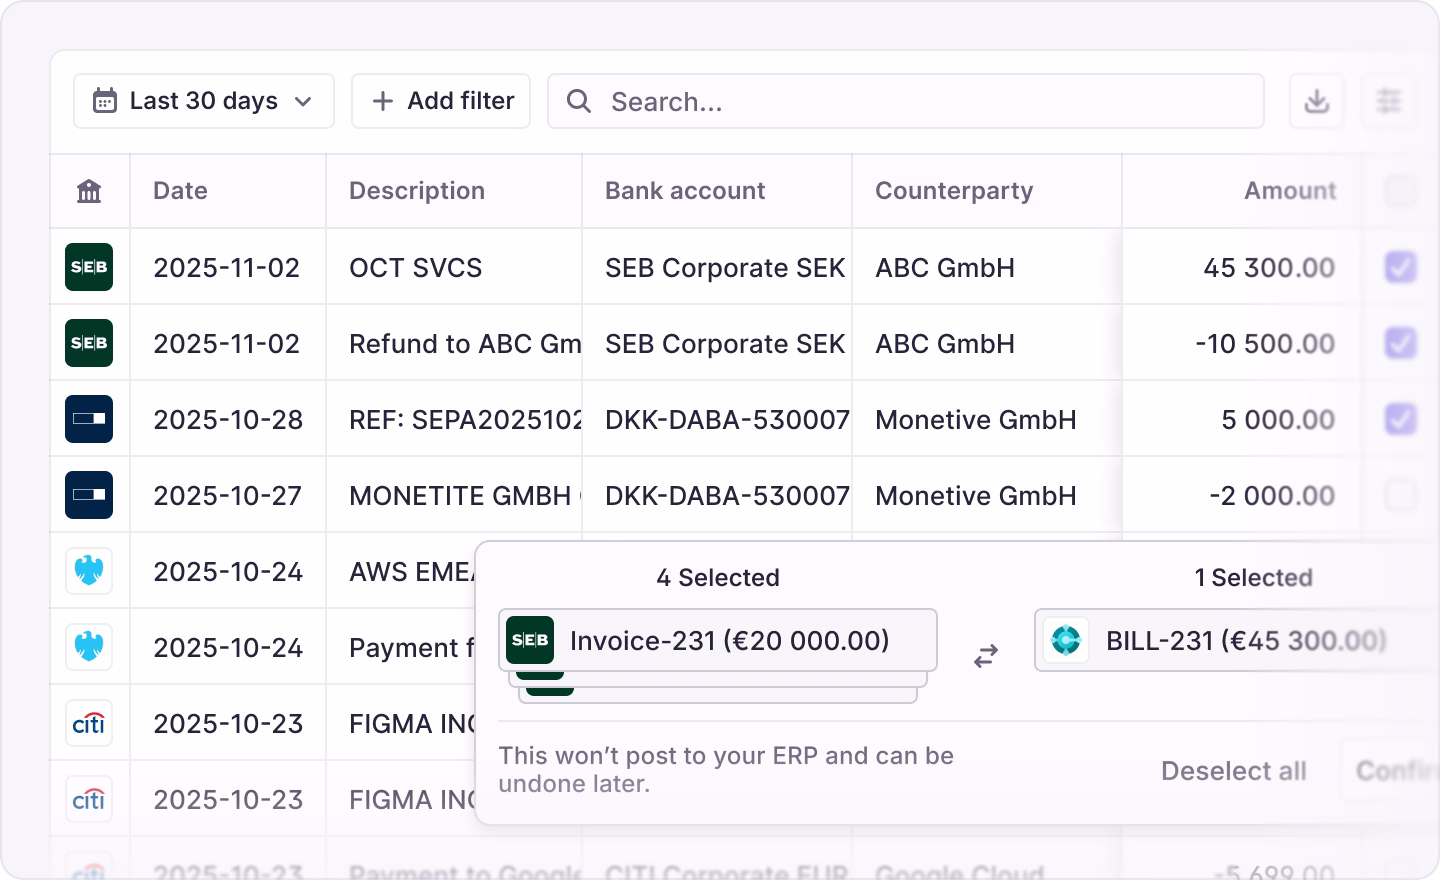Click the 1 Selected label

tap(1253, 578)
